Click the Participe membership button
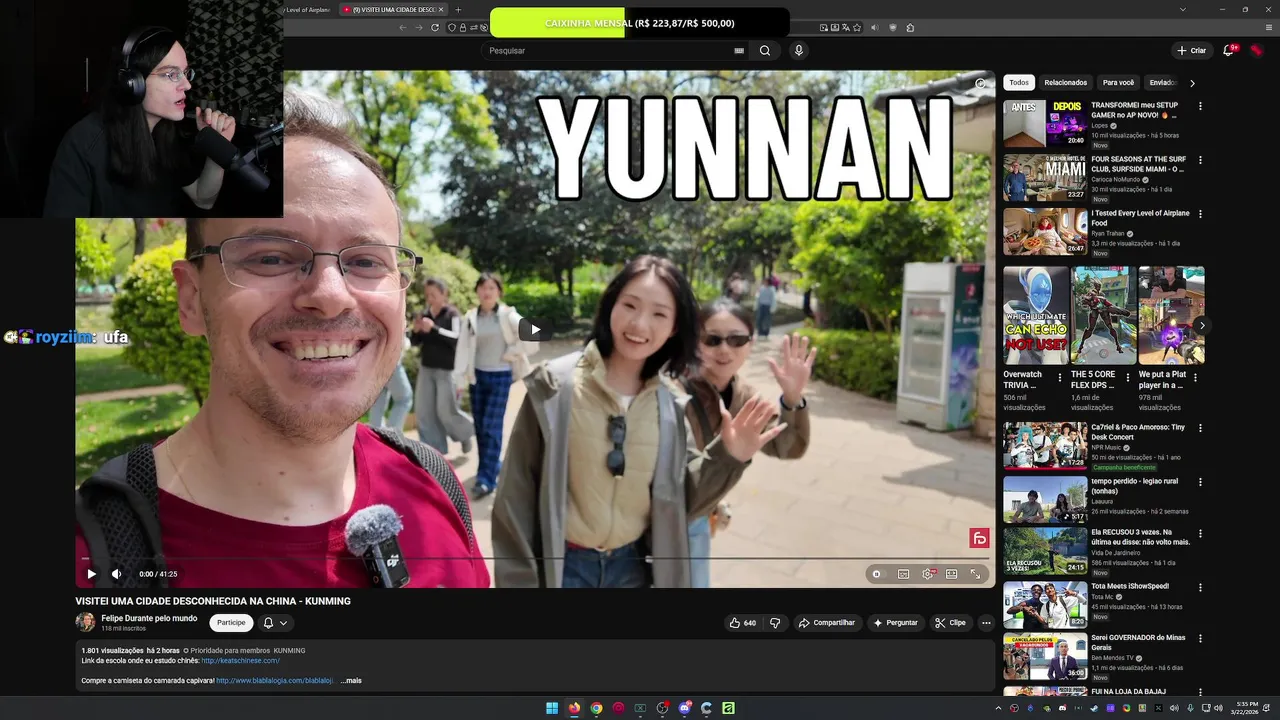The image size is (1280, 720). point(231,622)
